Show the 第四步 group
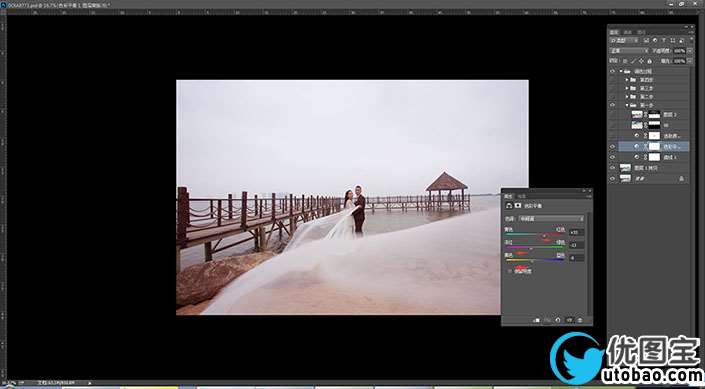This screenshot has height=389, width=705. coord(612,80)
